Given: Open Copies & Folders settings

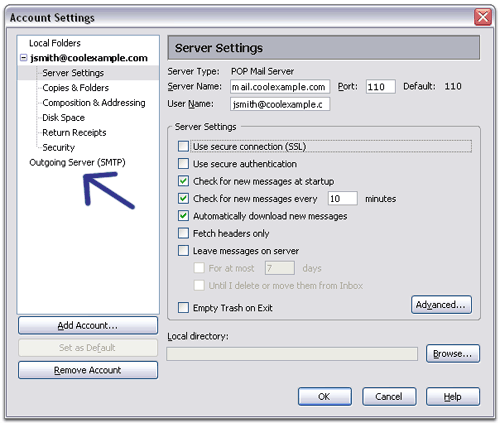Looking at the screenshot, I should [76, 88].
